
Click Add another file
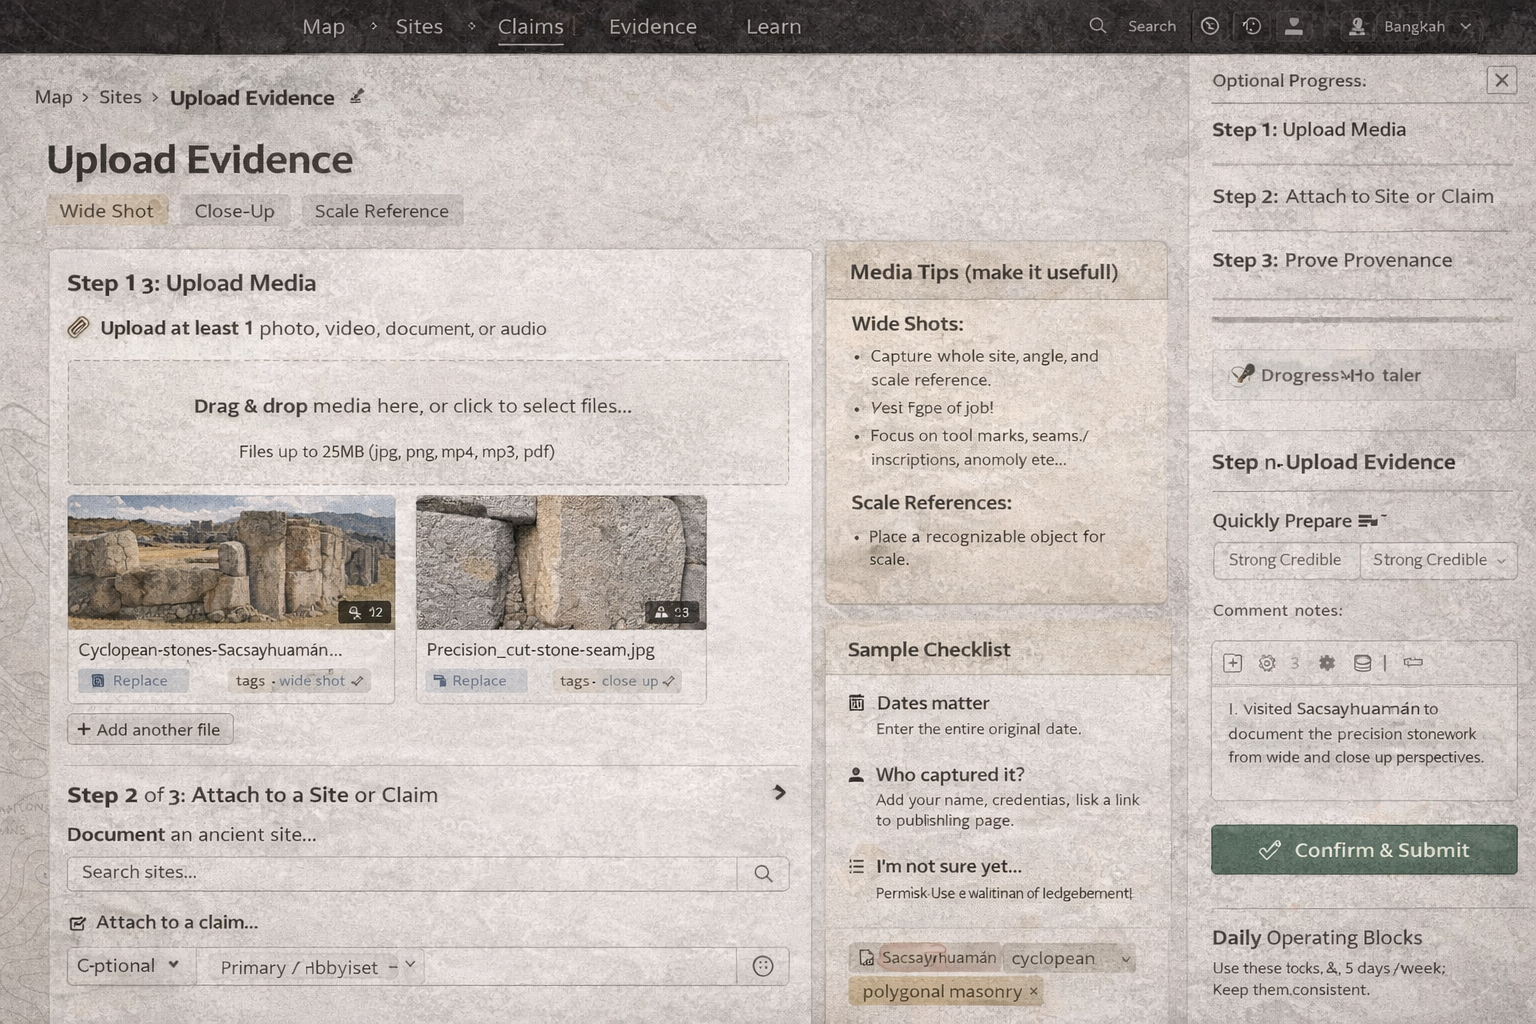[x=149, y=729]
